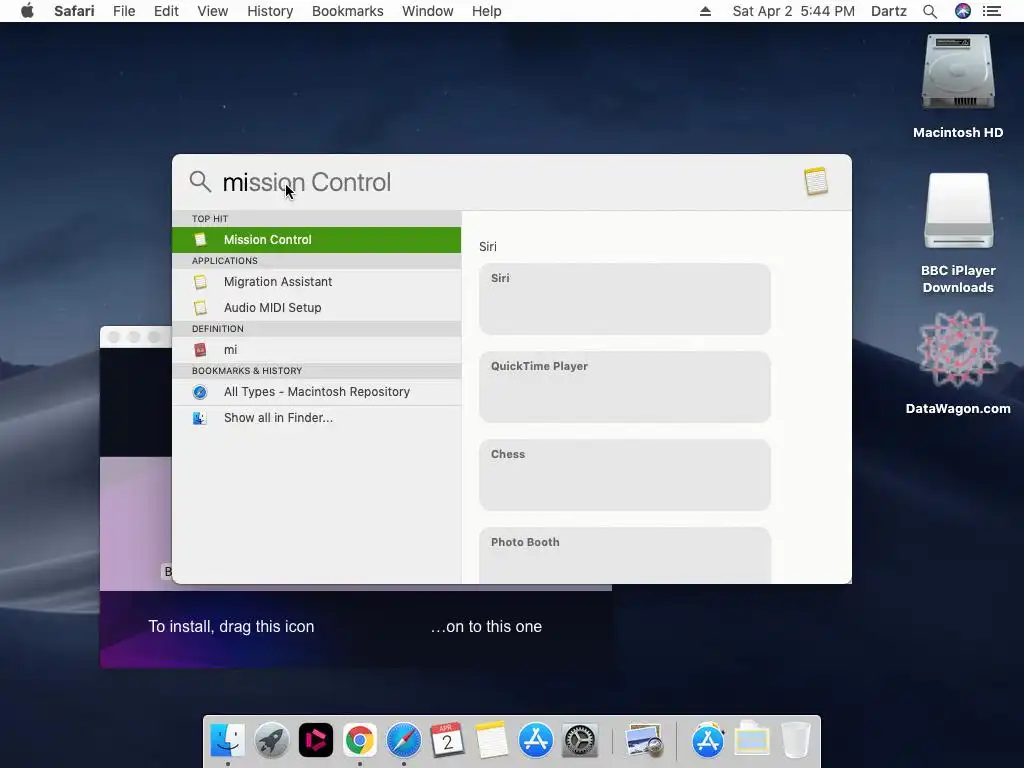Open Notification Center list icon
This screenshot has height=768, width=1024.
click(x=992, y=11)
